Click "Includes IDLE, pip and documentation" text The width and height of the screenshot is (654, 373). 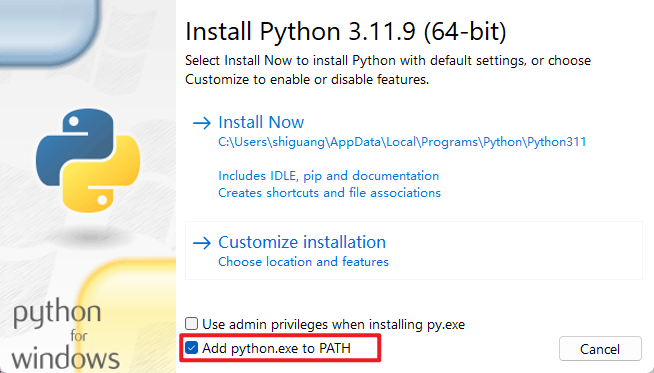click(329, 176)
